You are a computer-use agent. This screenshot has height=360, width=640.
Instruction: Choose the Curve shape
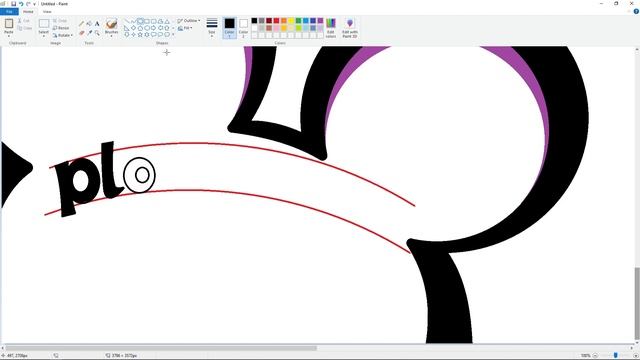(133, 21)
